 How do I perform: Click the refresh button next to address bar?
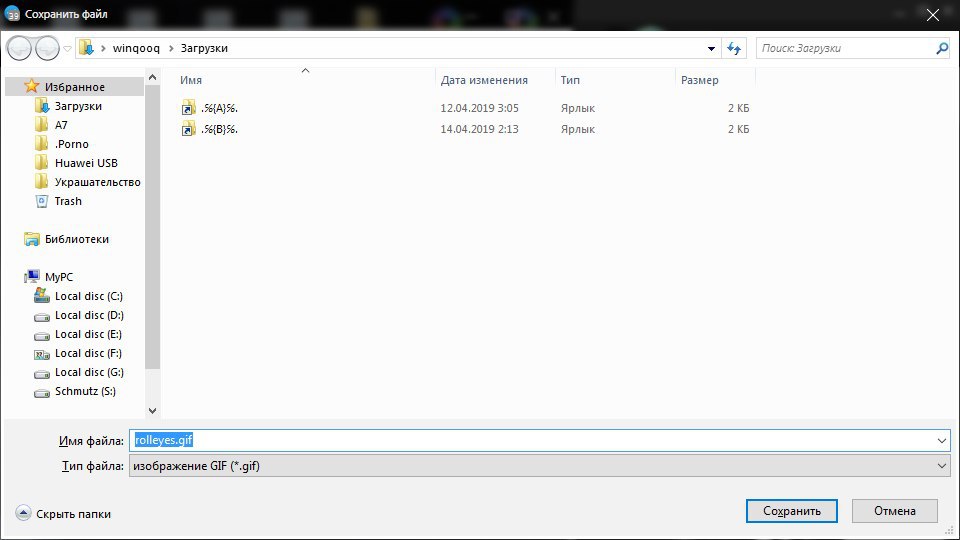point(733,48)
